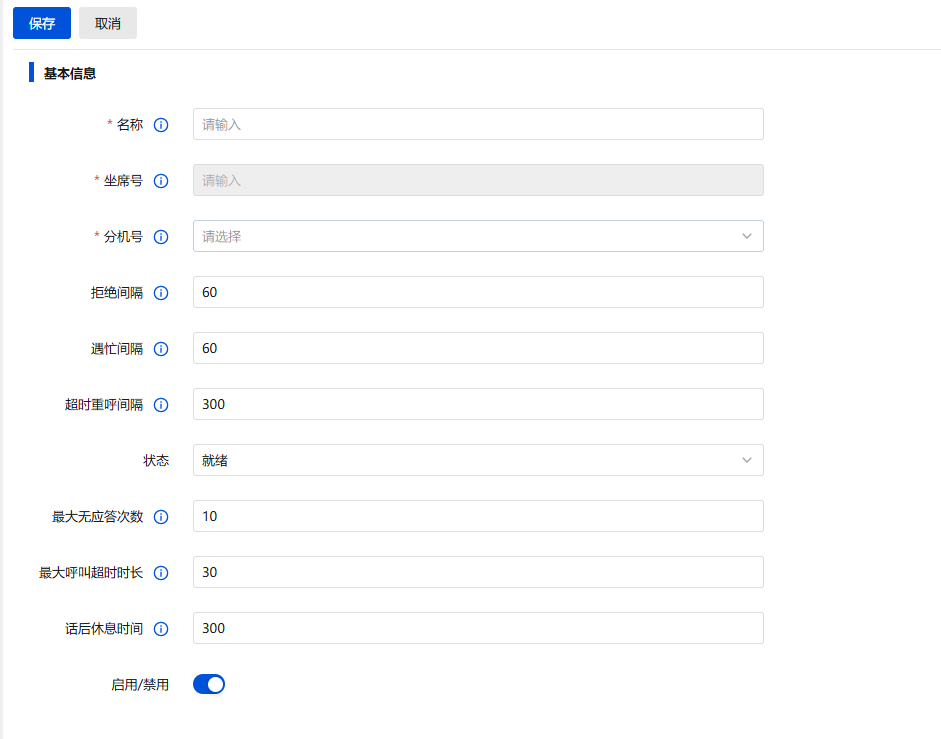The width and height of the screenshot is (941, 739).
Task: Click the 取消 button
Action: pyautogui.click(x=108, y=23)
